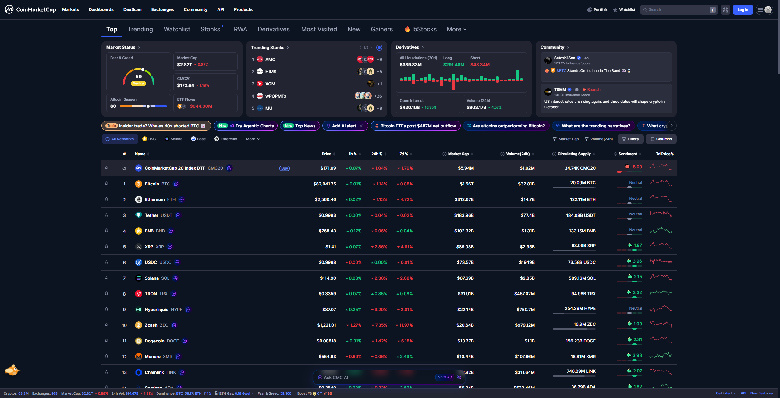Click the XRP coin logo icon
Screen dimensions: 780x398
click(x=139, y=246)
